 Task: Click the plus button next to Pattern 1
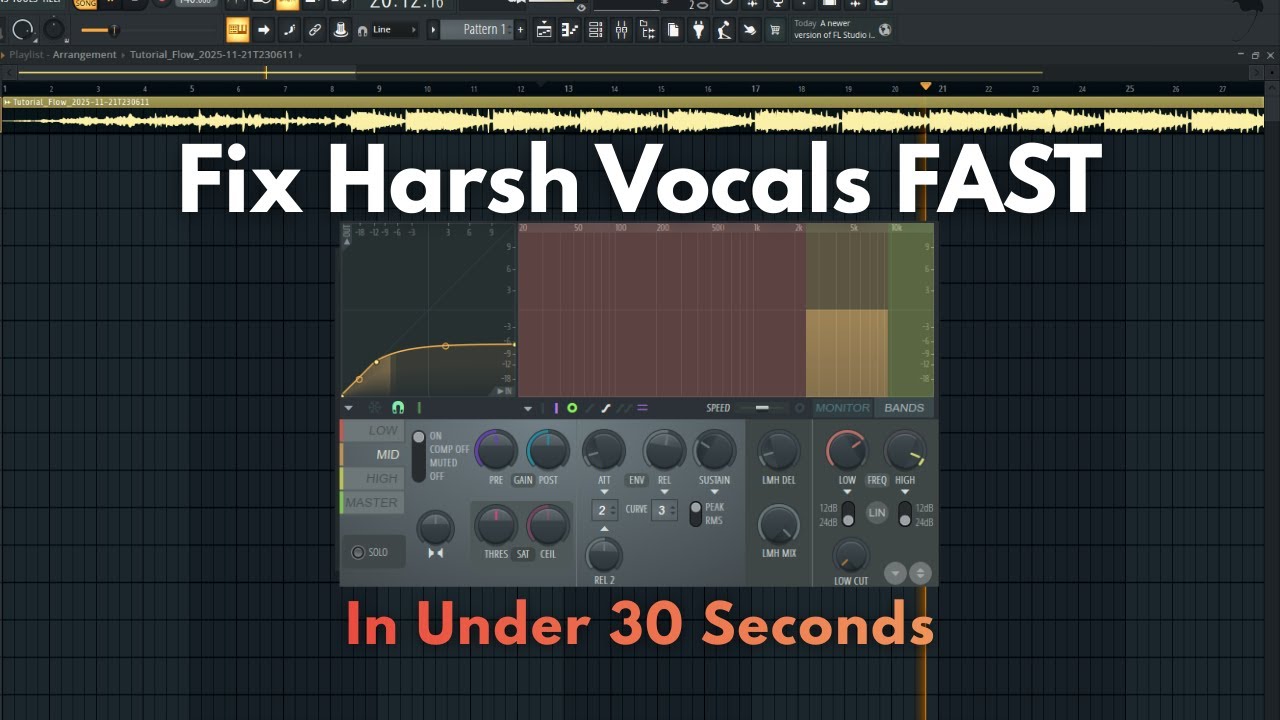(x=520, y=30)
